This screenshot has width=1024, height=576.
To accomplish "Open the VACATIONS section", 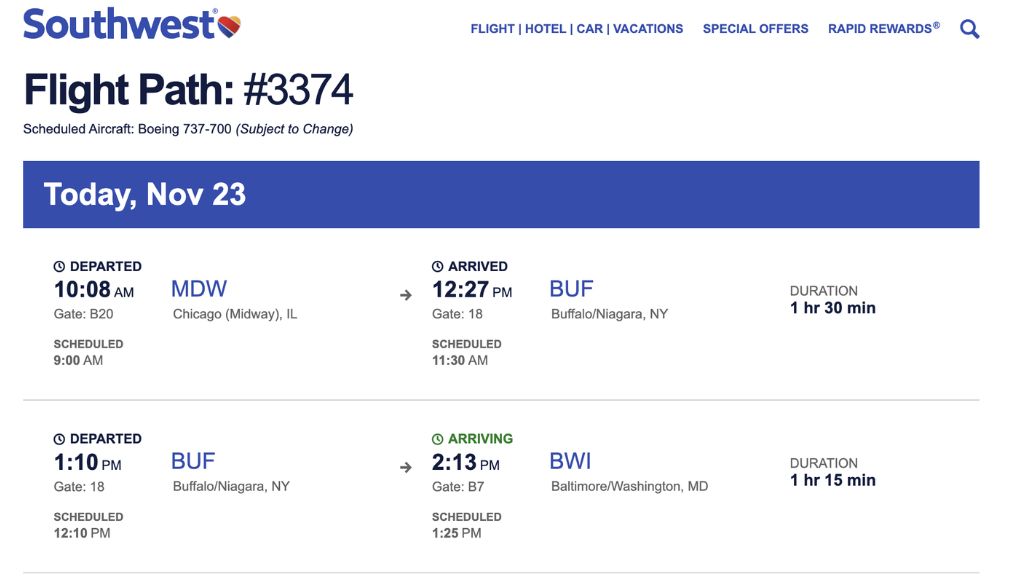I will 650,28.
